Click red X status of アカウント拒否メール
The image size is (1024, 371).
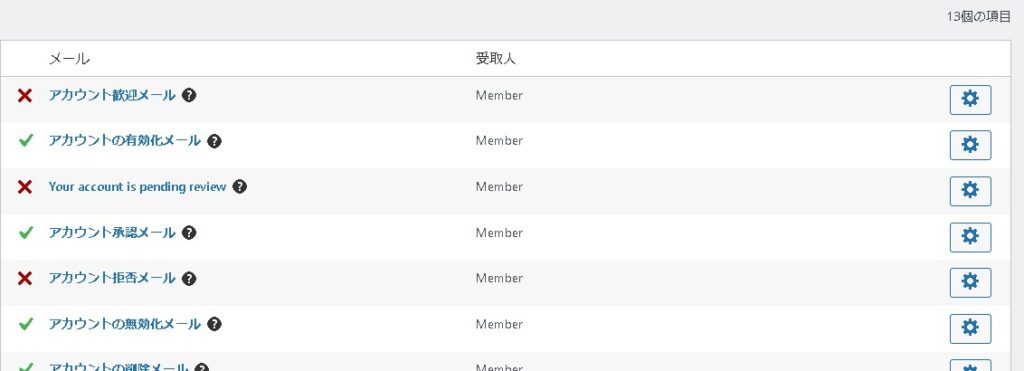point(25,279)
